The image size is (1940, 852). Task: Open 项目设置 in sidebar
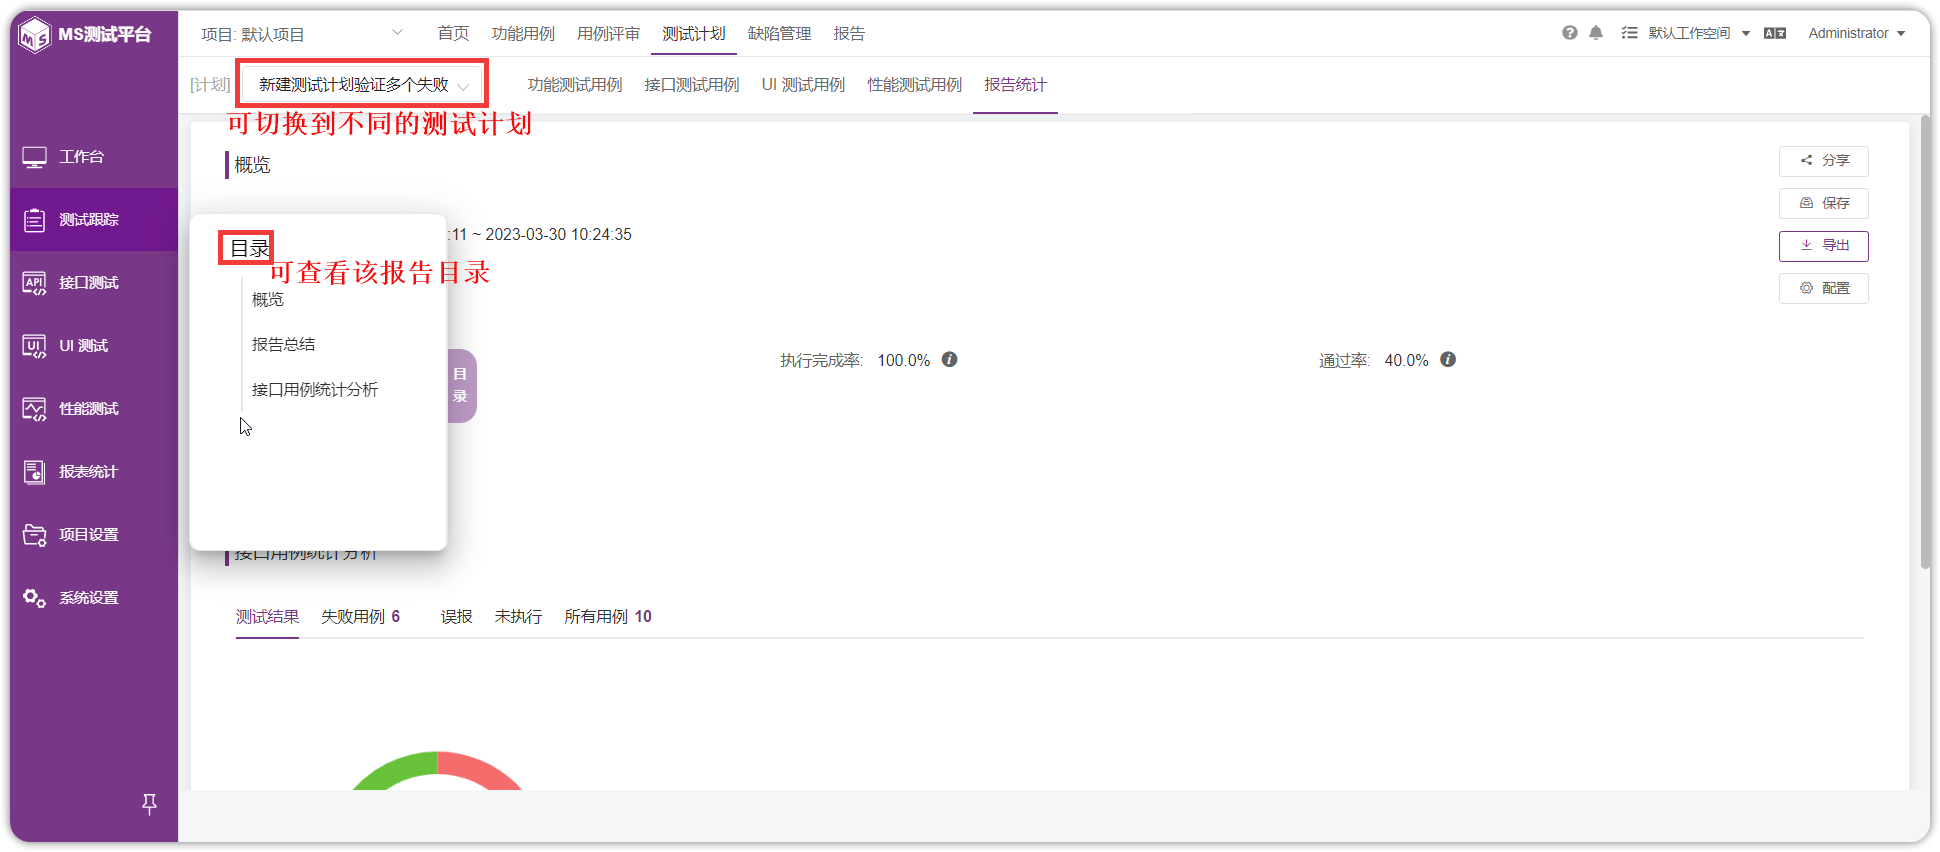94,535
